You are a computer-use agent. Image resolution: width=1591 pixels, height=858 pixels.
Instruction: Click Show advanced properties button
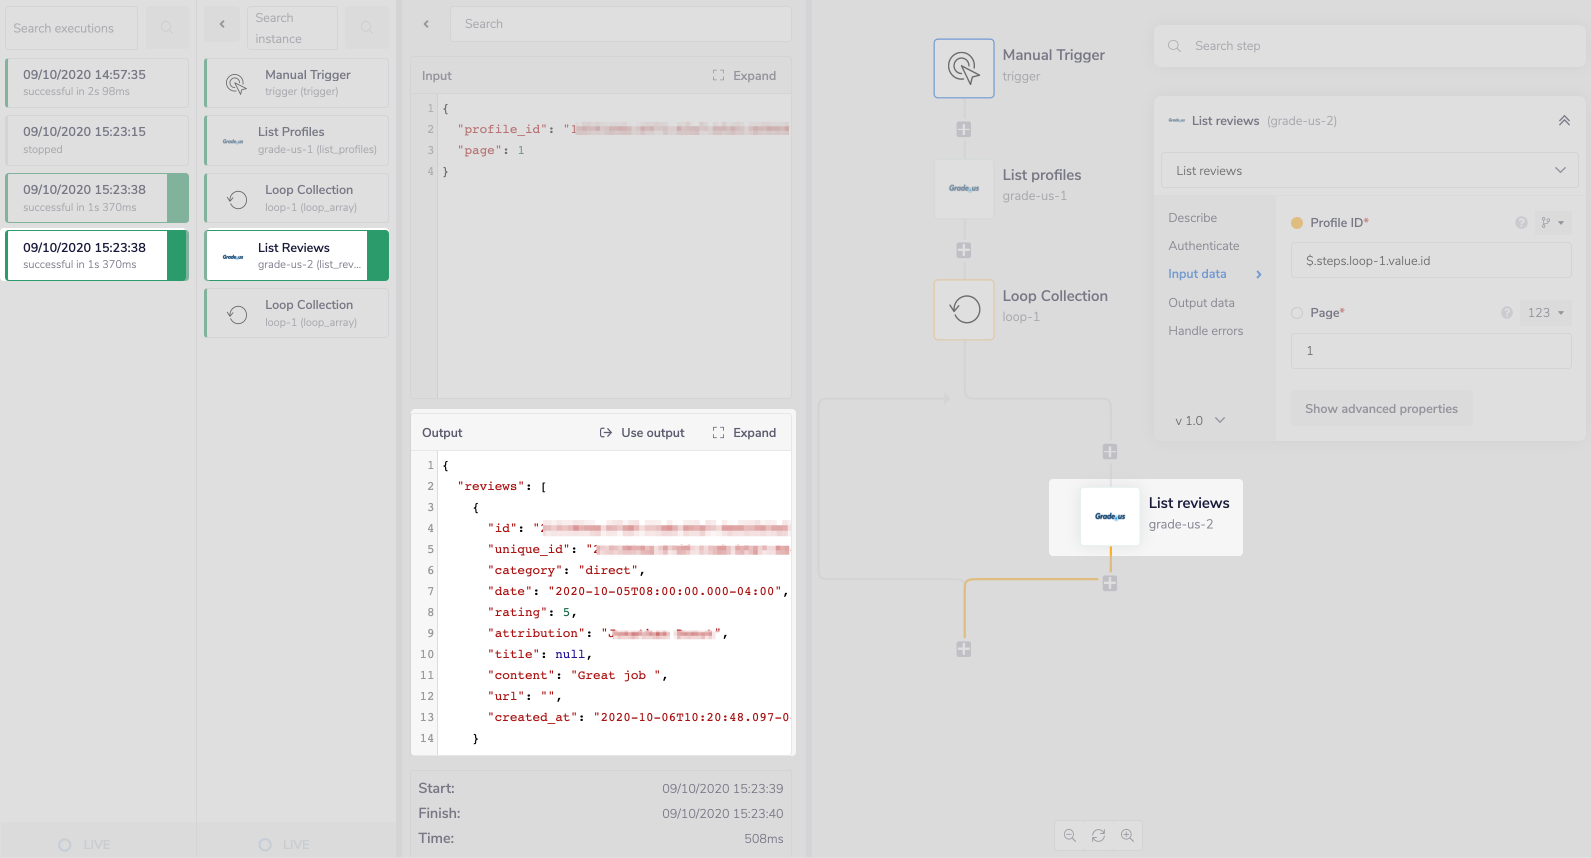click(1380, 409)
